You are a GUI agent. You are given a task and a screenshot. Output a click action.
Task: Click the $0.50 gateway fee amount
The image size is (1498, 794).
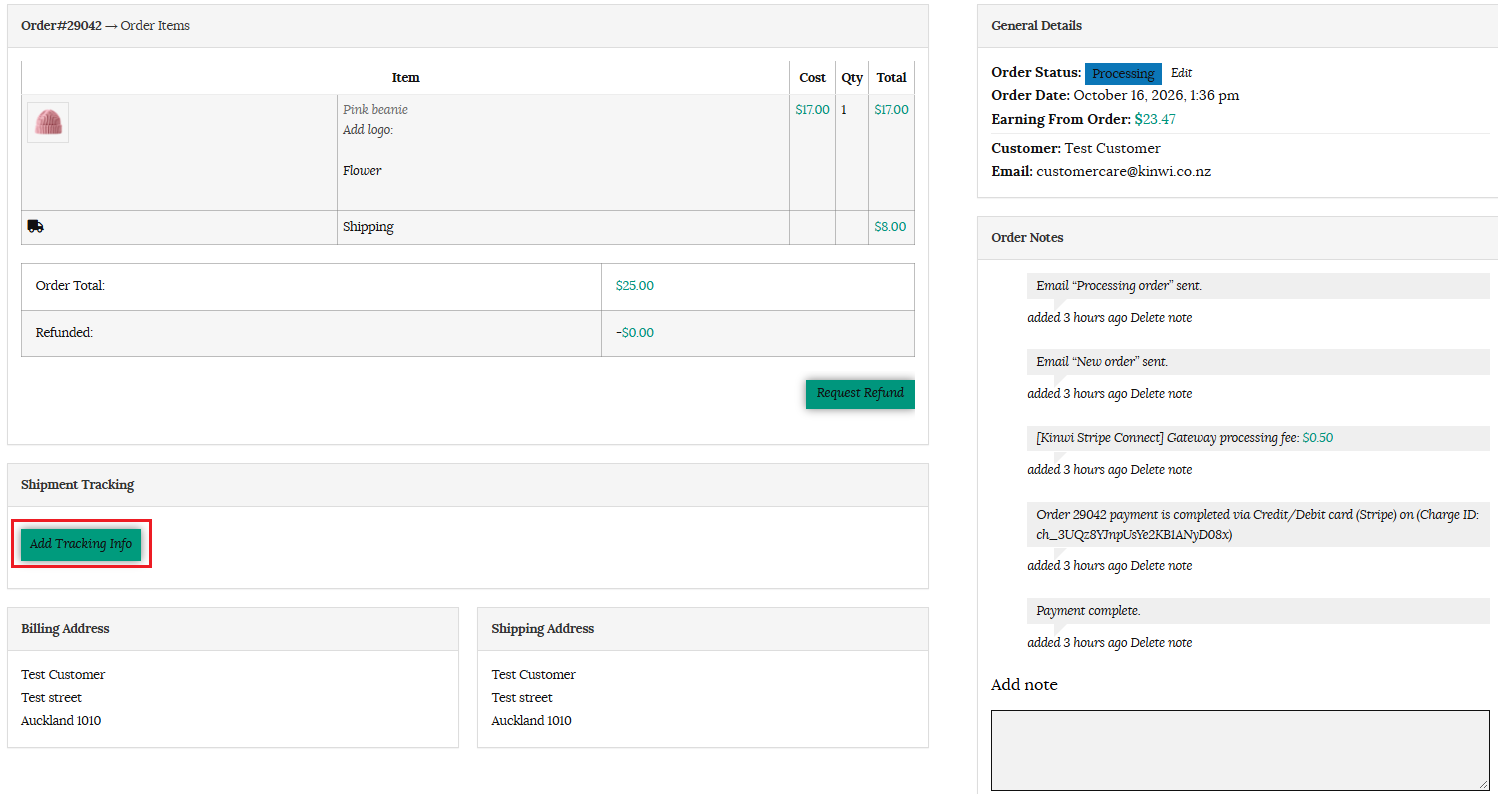coord(1318,438)
